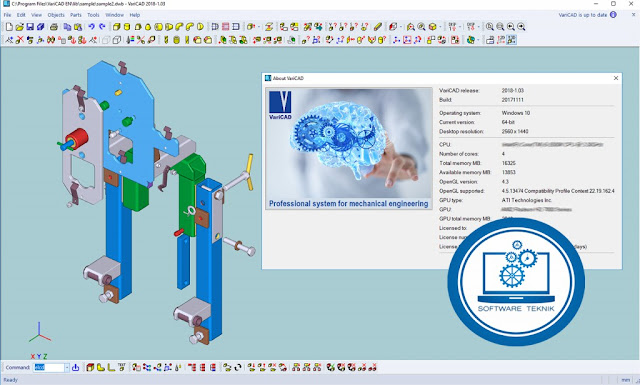Click the 'ATI Technologies Inc.' GPU type value
This screenshot has height=385, width=640.
click(527, 200)
